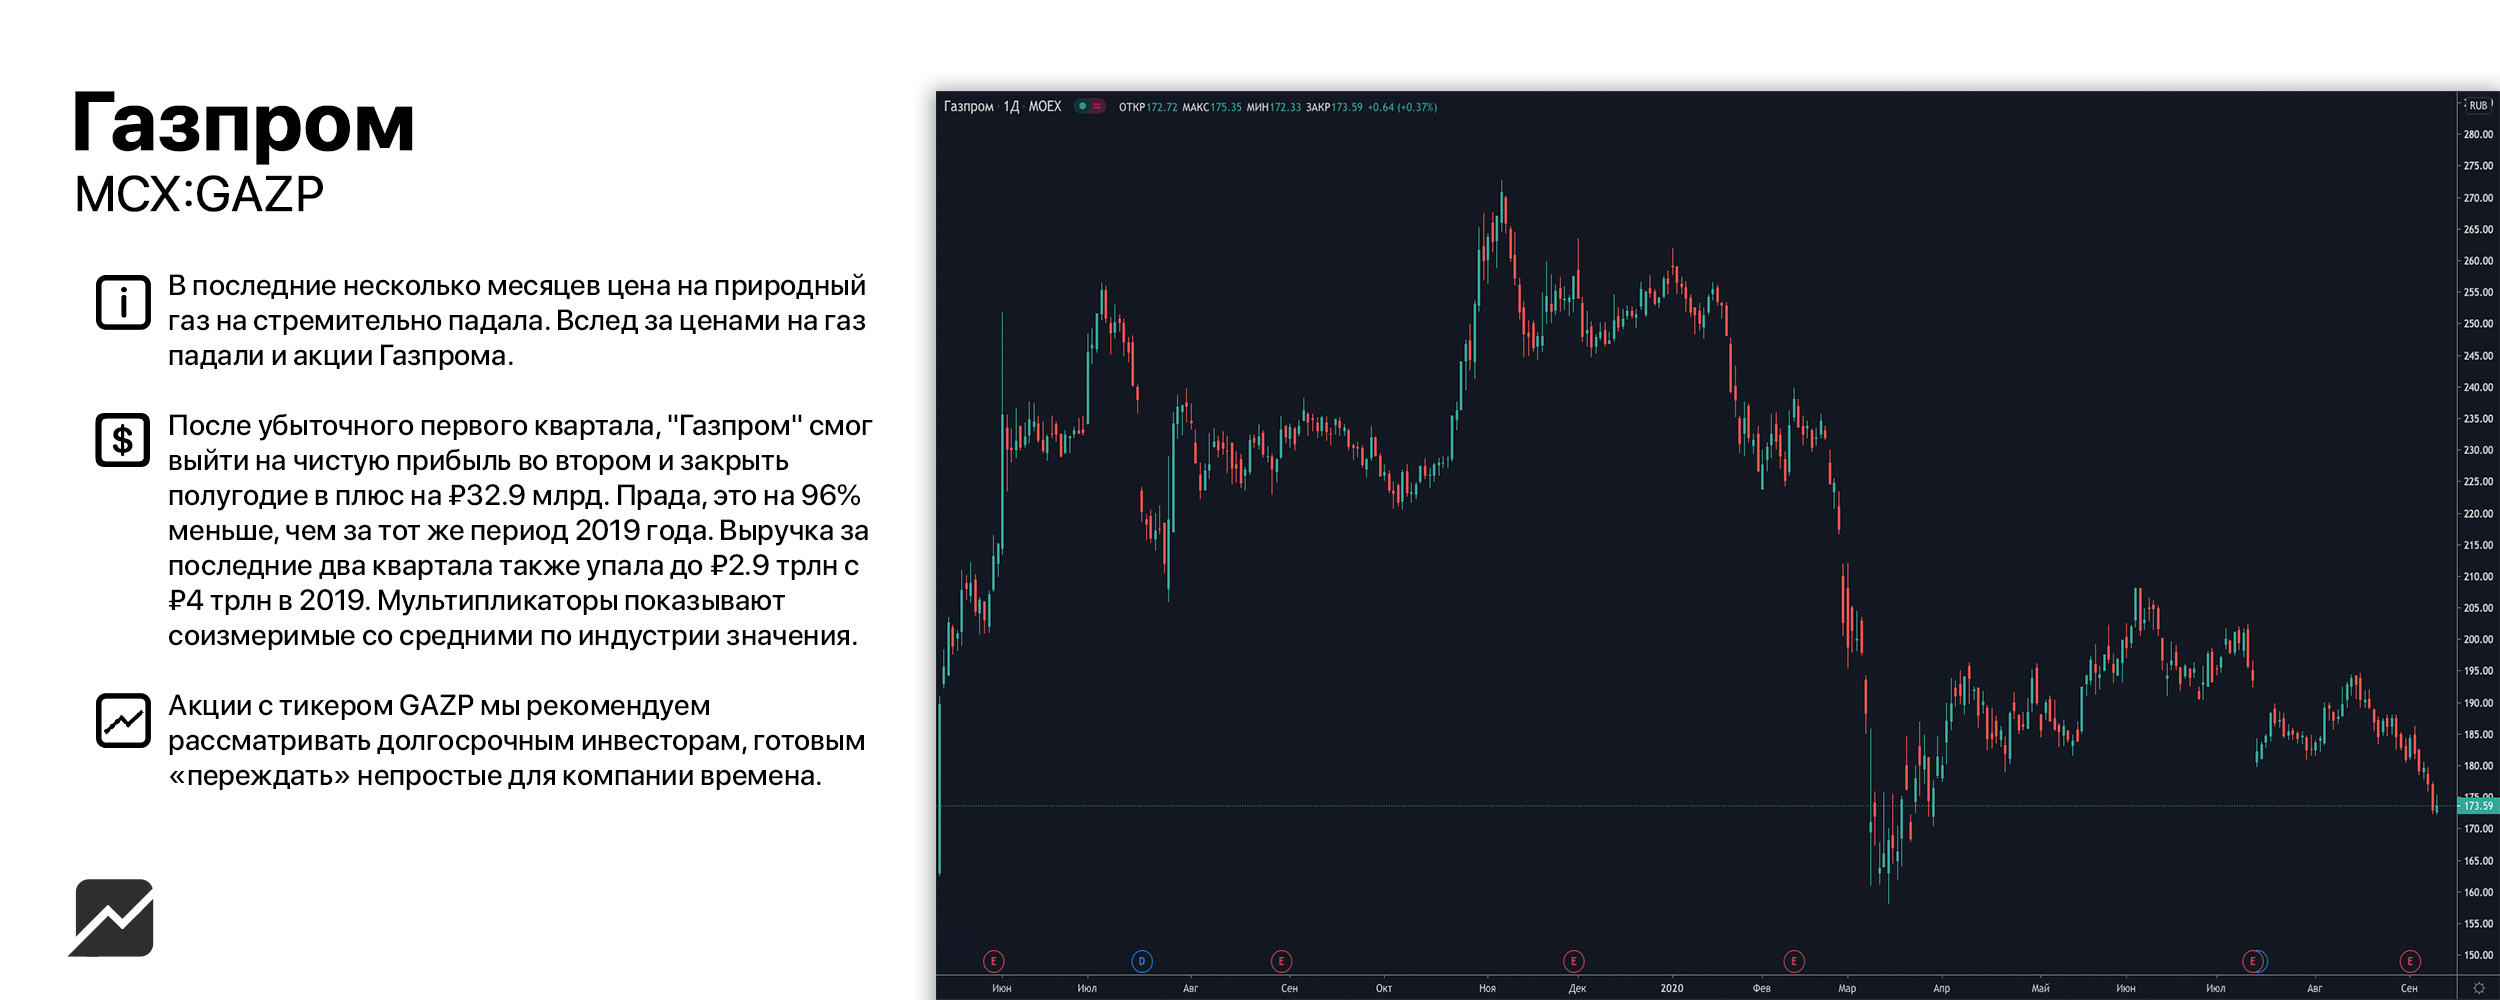Click the Май label on time axis

click(2041, 988)
